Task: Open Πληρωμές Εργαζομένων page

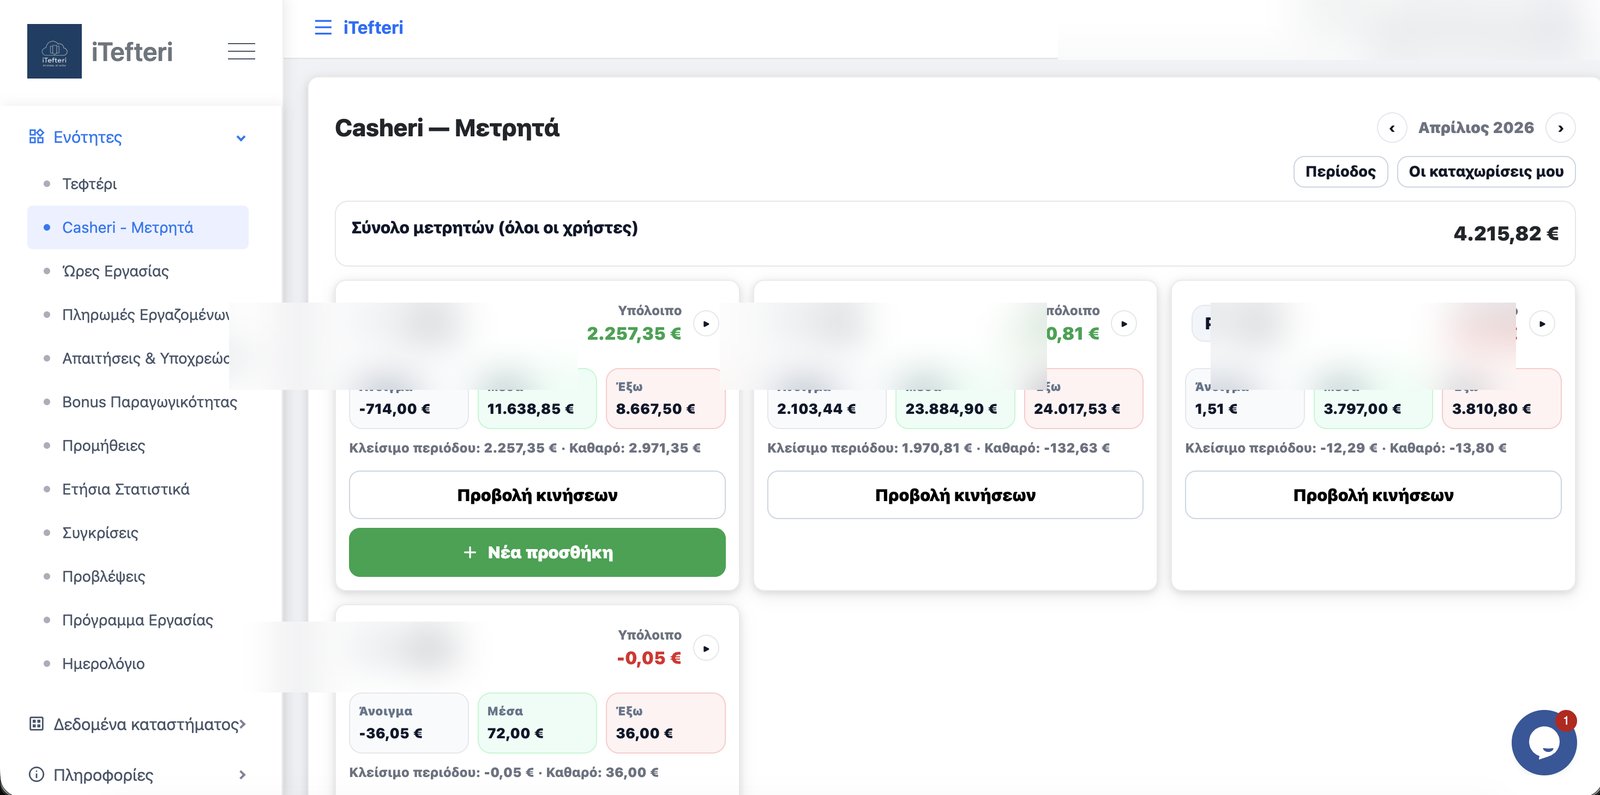Action: coord(145,315)
